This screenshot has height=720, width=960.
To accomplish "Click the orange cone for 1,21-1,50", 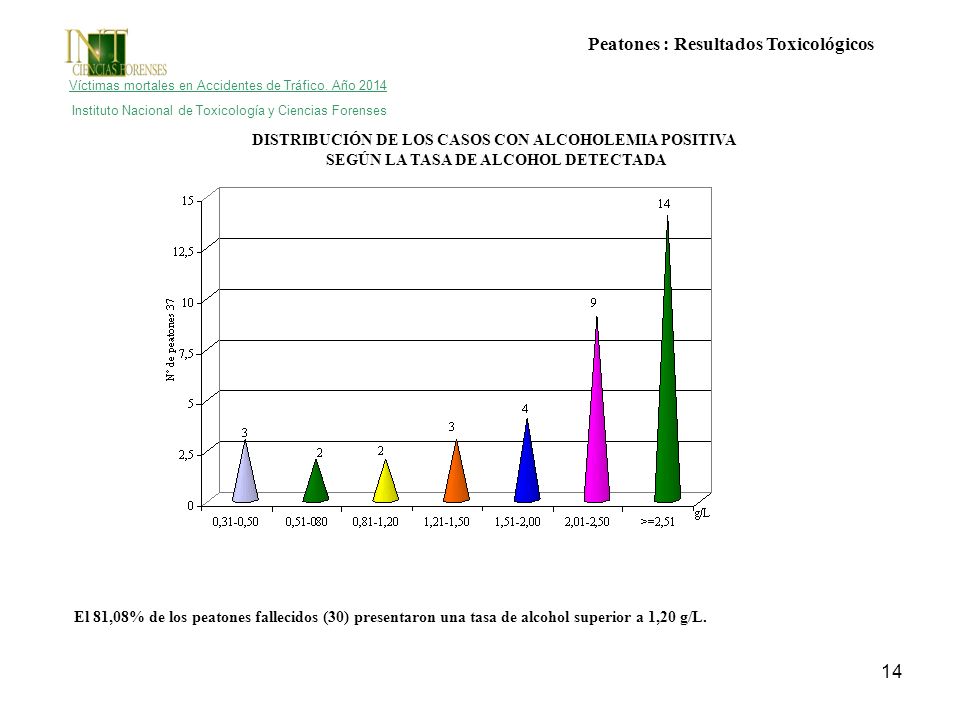I will [x=456, y=471].
